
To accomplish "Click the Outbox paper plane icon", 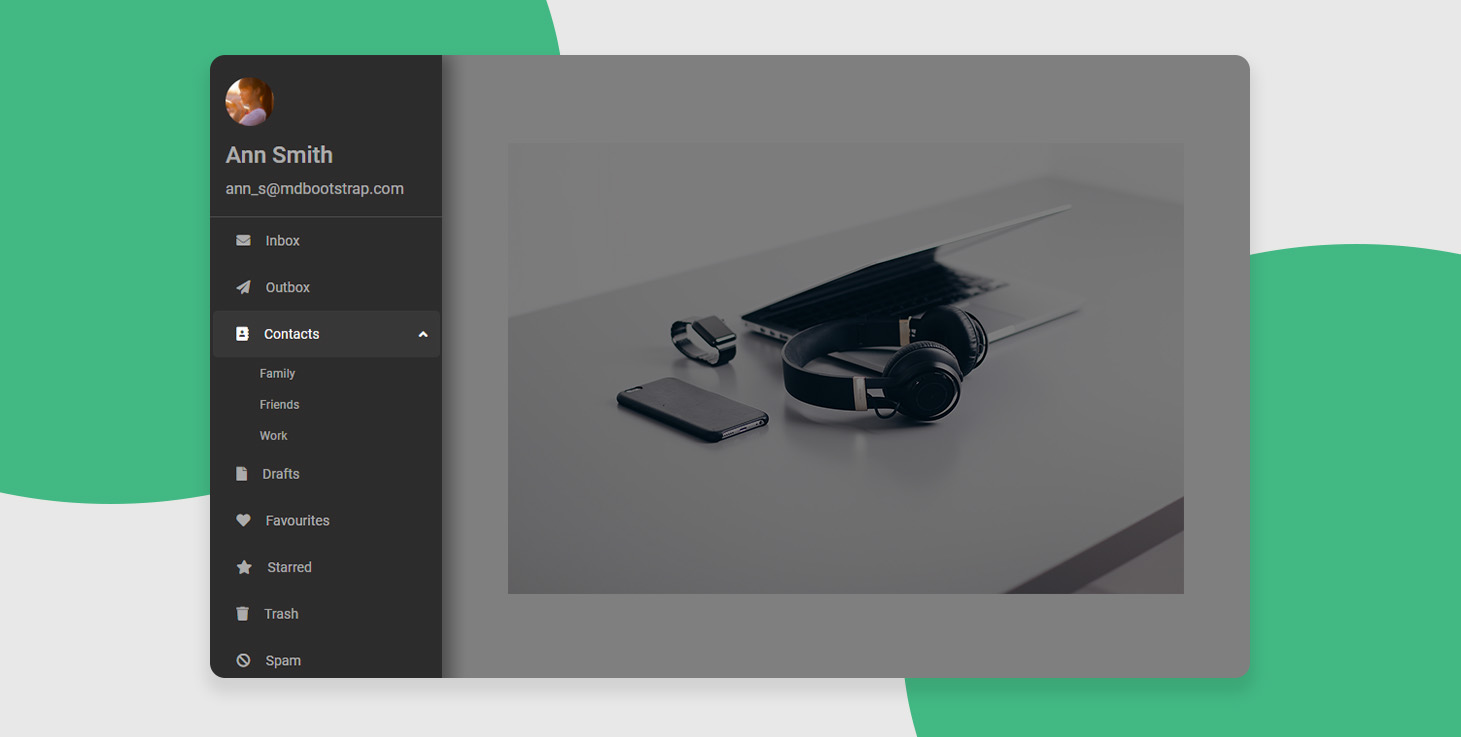I will coord(243,288).
